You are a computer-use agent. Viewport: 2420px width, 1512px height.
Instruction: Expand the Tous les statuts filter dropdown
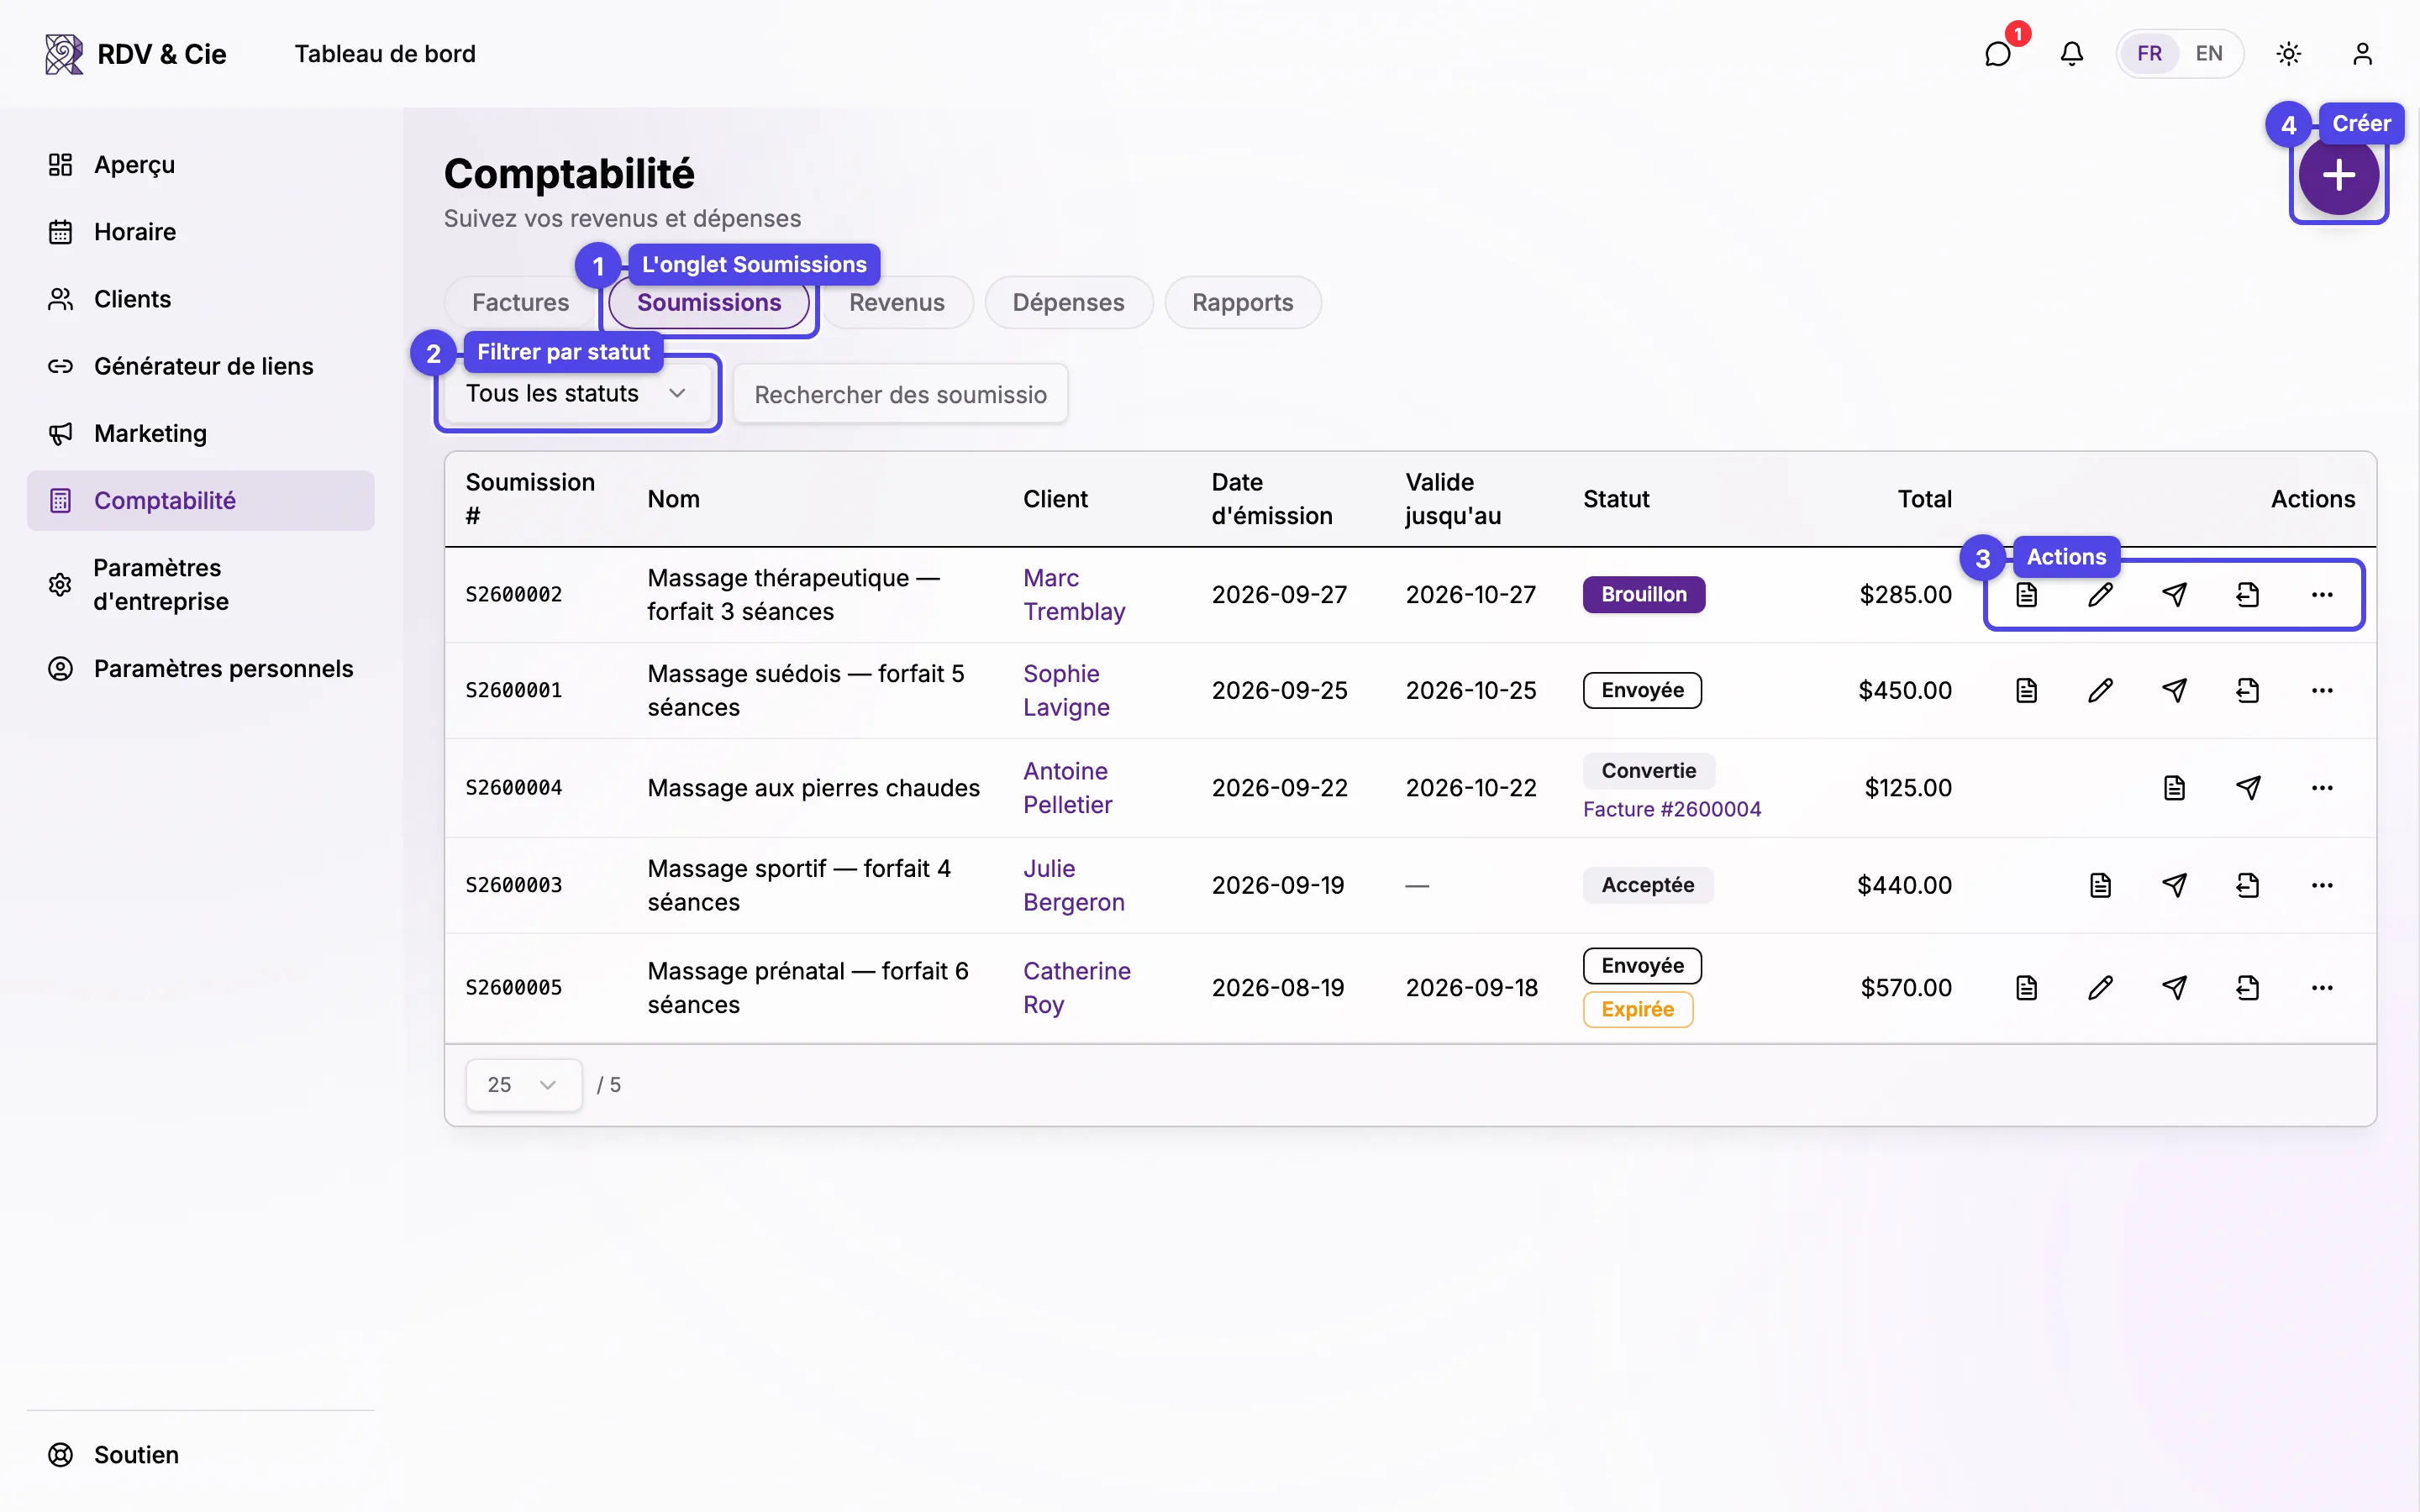pos(577,393)
